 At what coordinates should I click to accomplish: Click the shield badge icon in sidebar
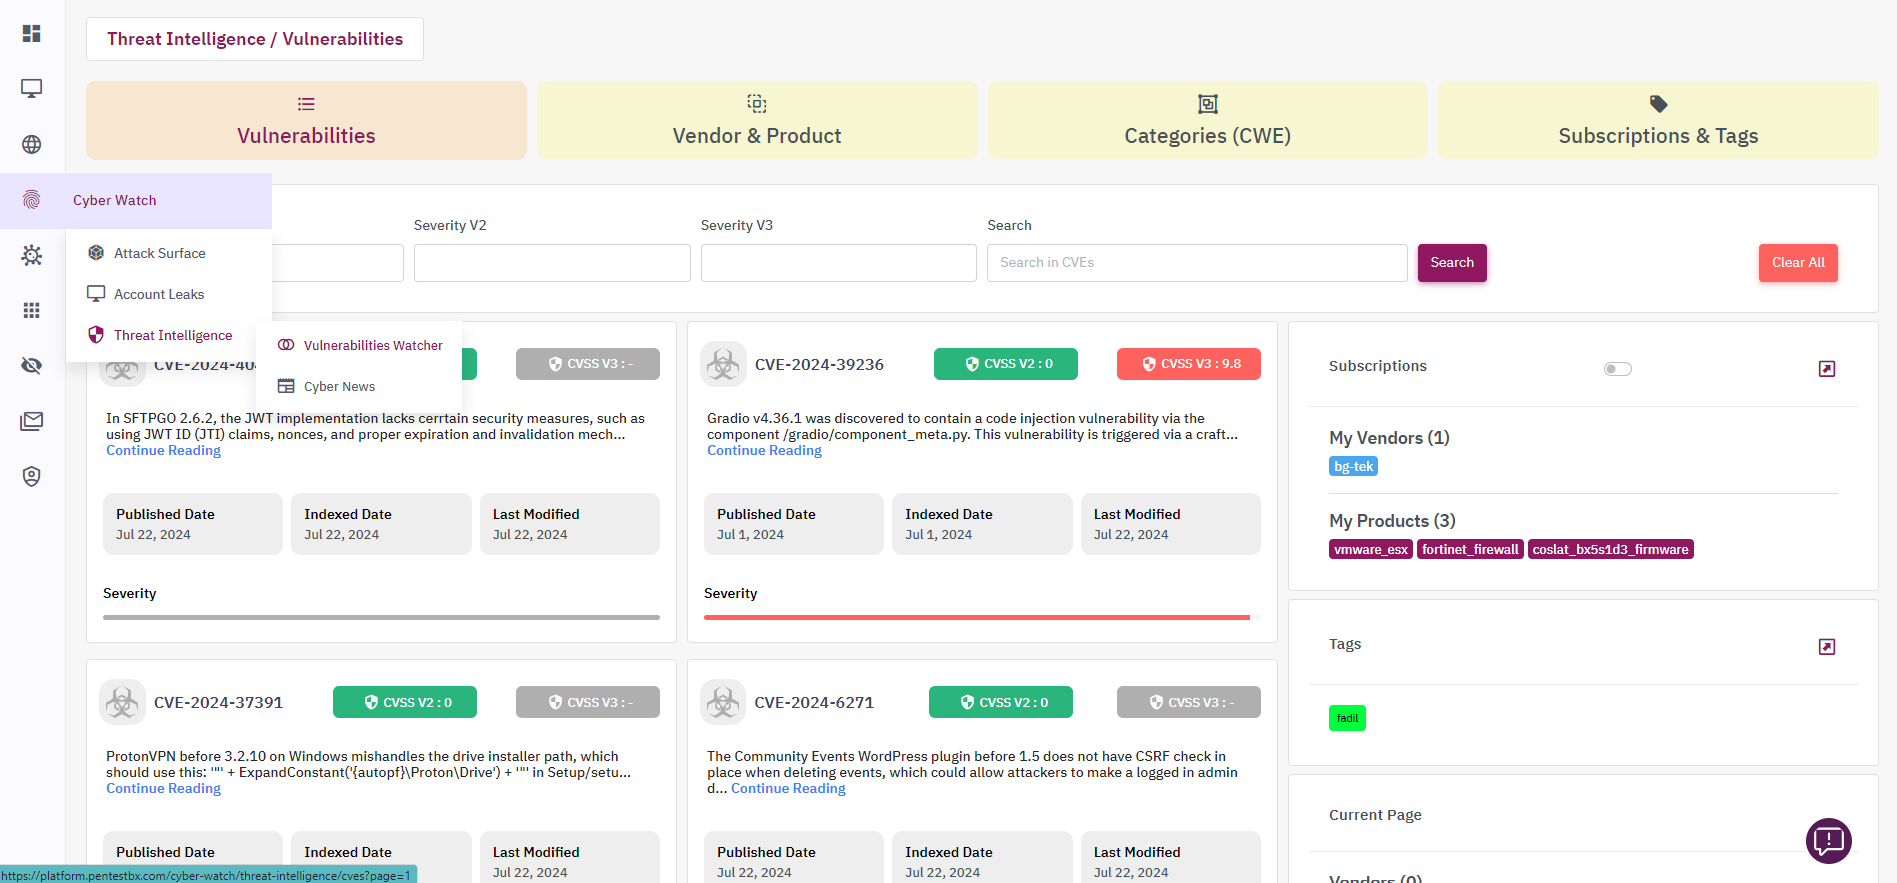[x=32, y=476]
